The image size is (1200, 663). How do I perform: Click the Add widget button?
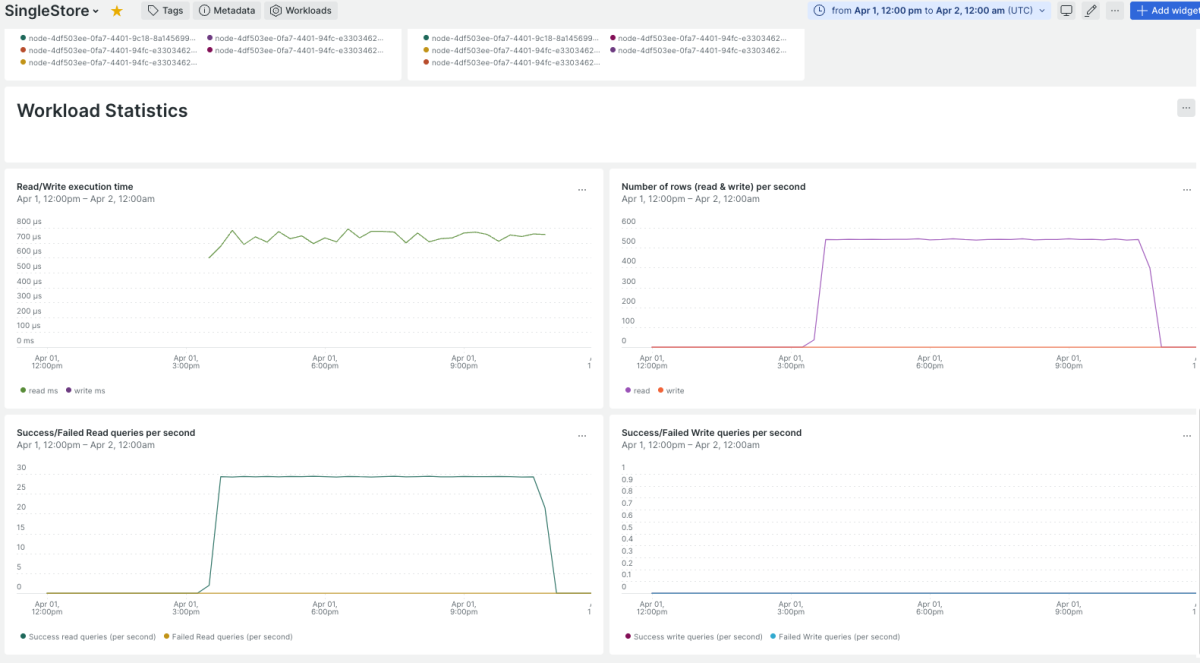pos(1166,11)
